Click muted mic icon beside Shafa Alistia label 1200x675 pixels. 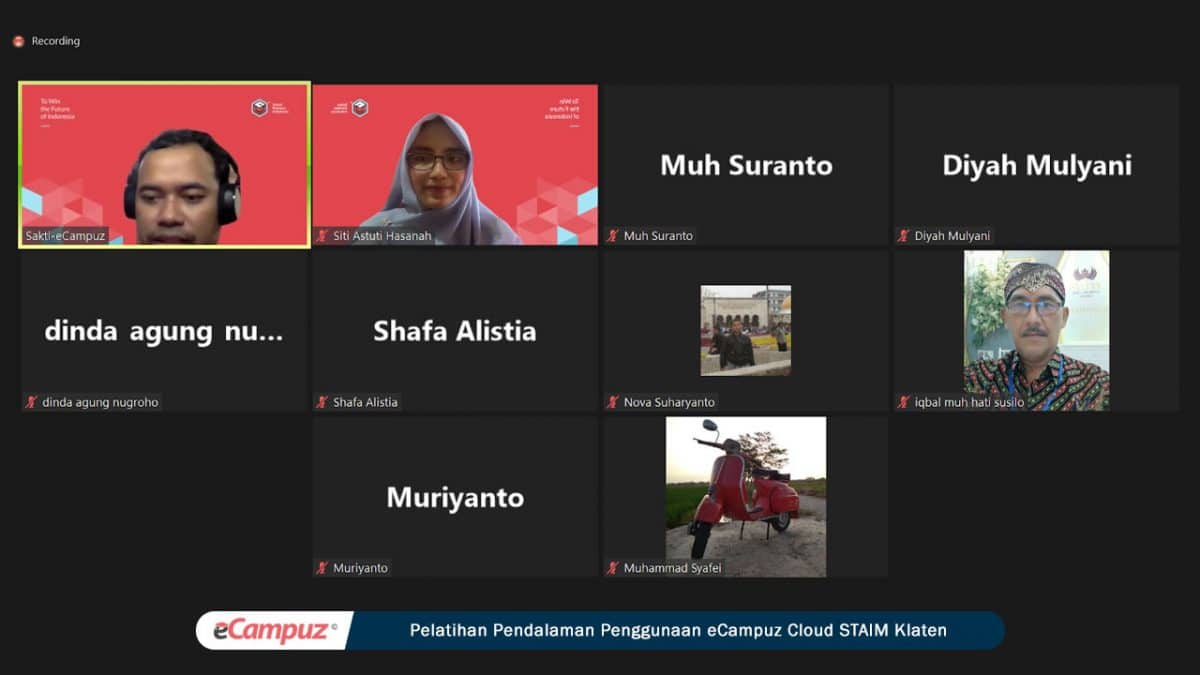tap(322, 402)
